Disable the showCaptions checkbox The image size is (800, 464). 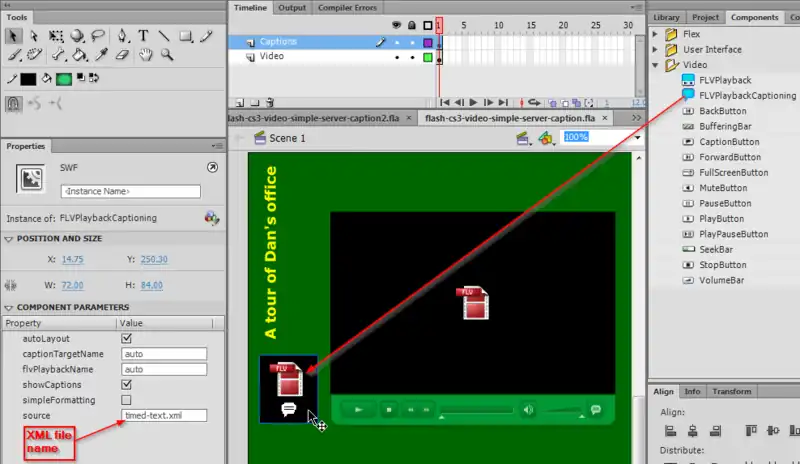click(x=126, y=384)
